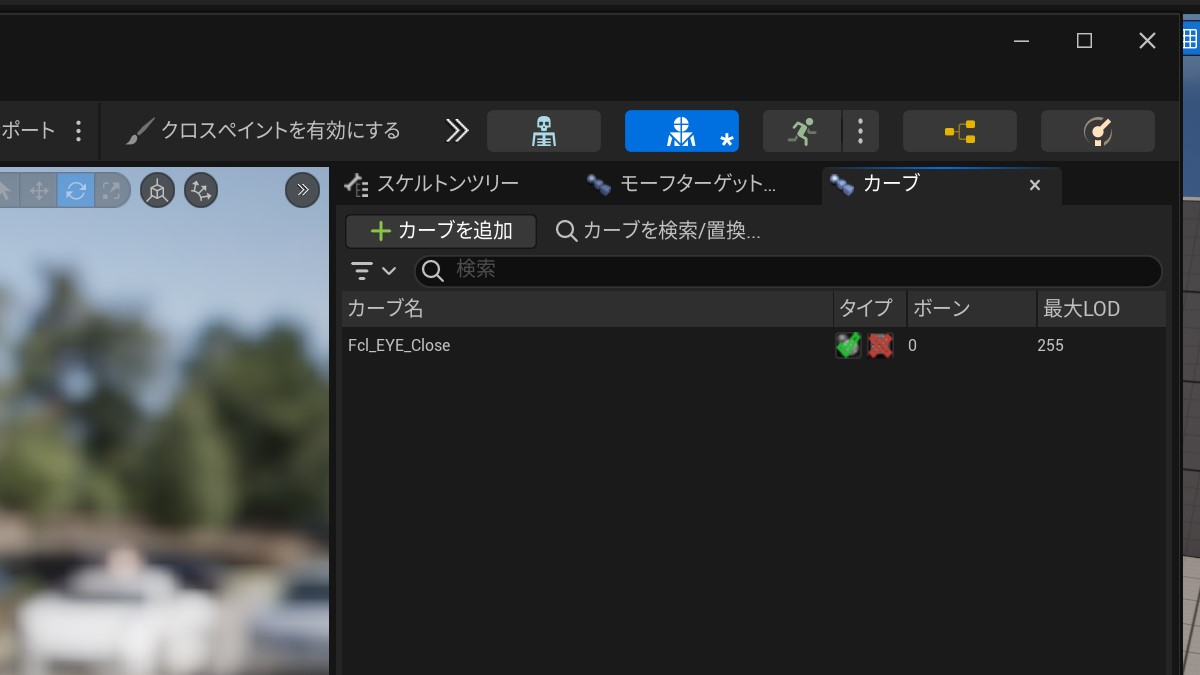This screenshot has width=1200, height=675.
Task: Open the options menu beside ポート
Action: pyautogui.click(x=79, y=131)
